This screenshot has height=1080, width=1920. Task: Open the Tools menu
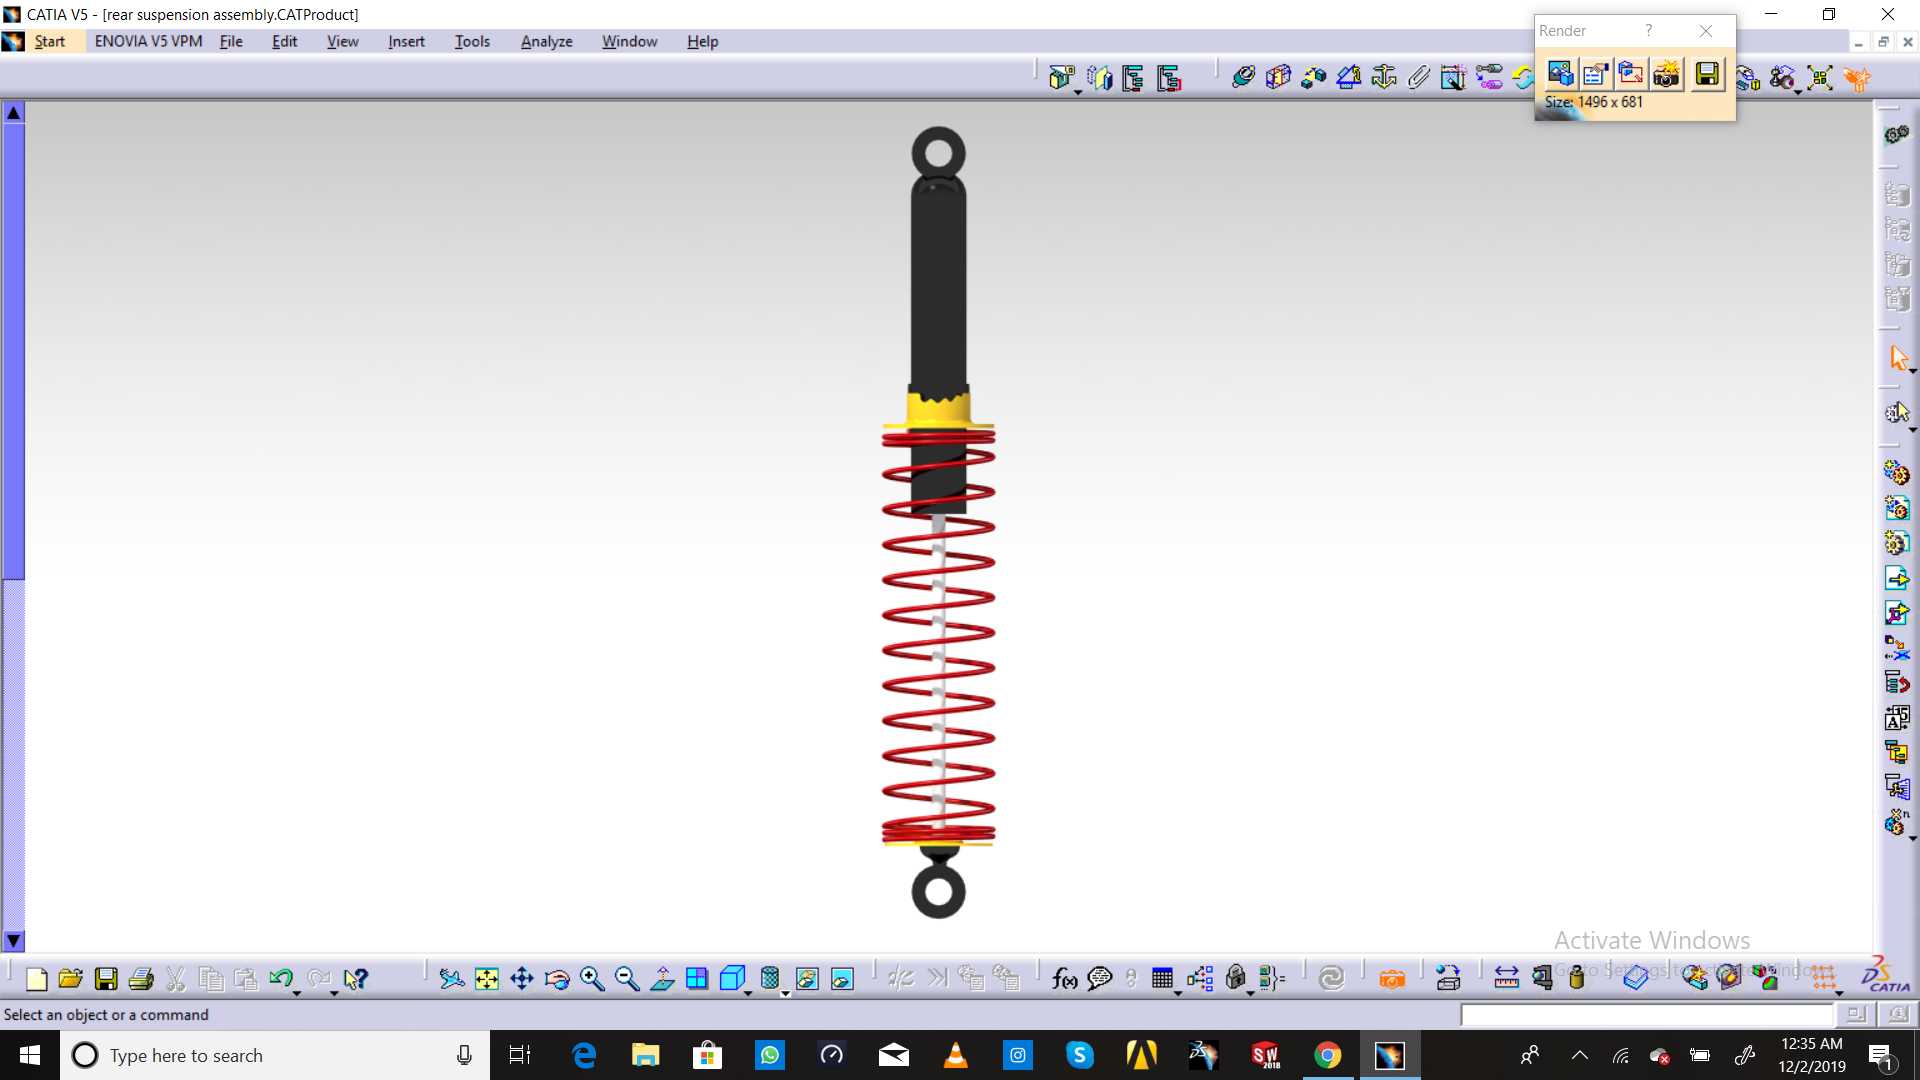pyautogui.click(x=472, y=41)
